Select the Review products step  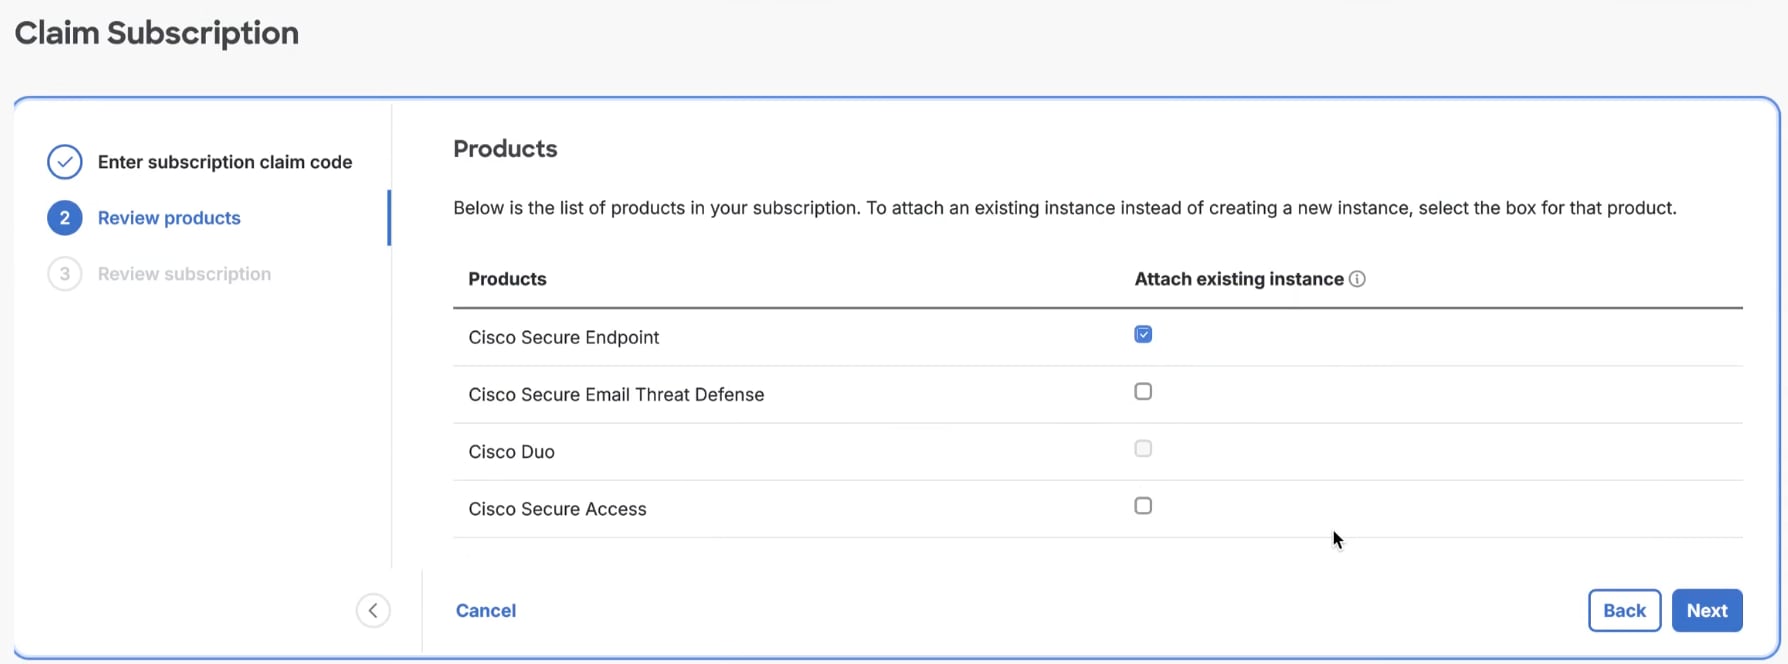169,218
